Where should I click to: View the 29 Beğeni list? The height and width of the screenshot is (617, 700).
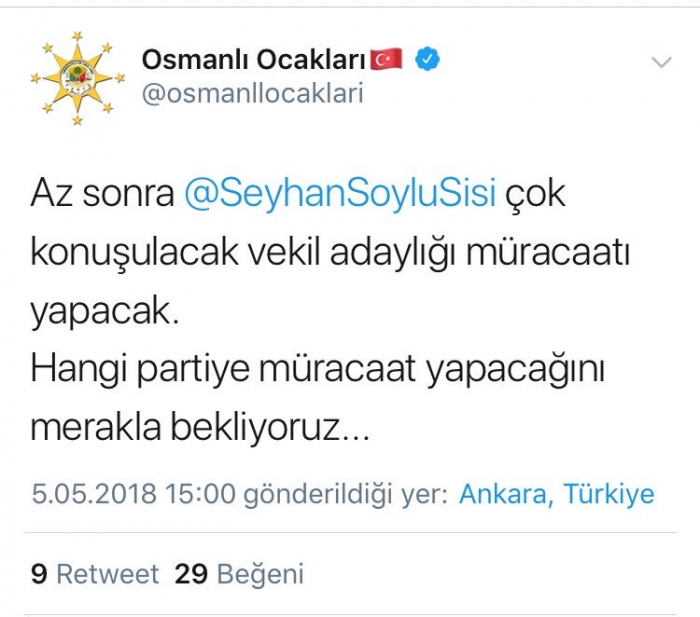coord(239,574)
